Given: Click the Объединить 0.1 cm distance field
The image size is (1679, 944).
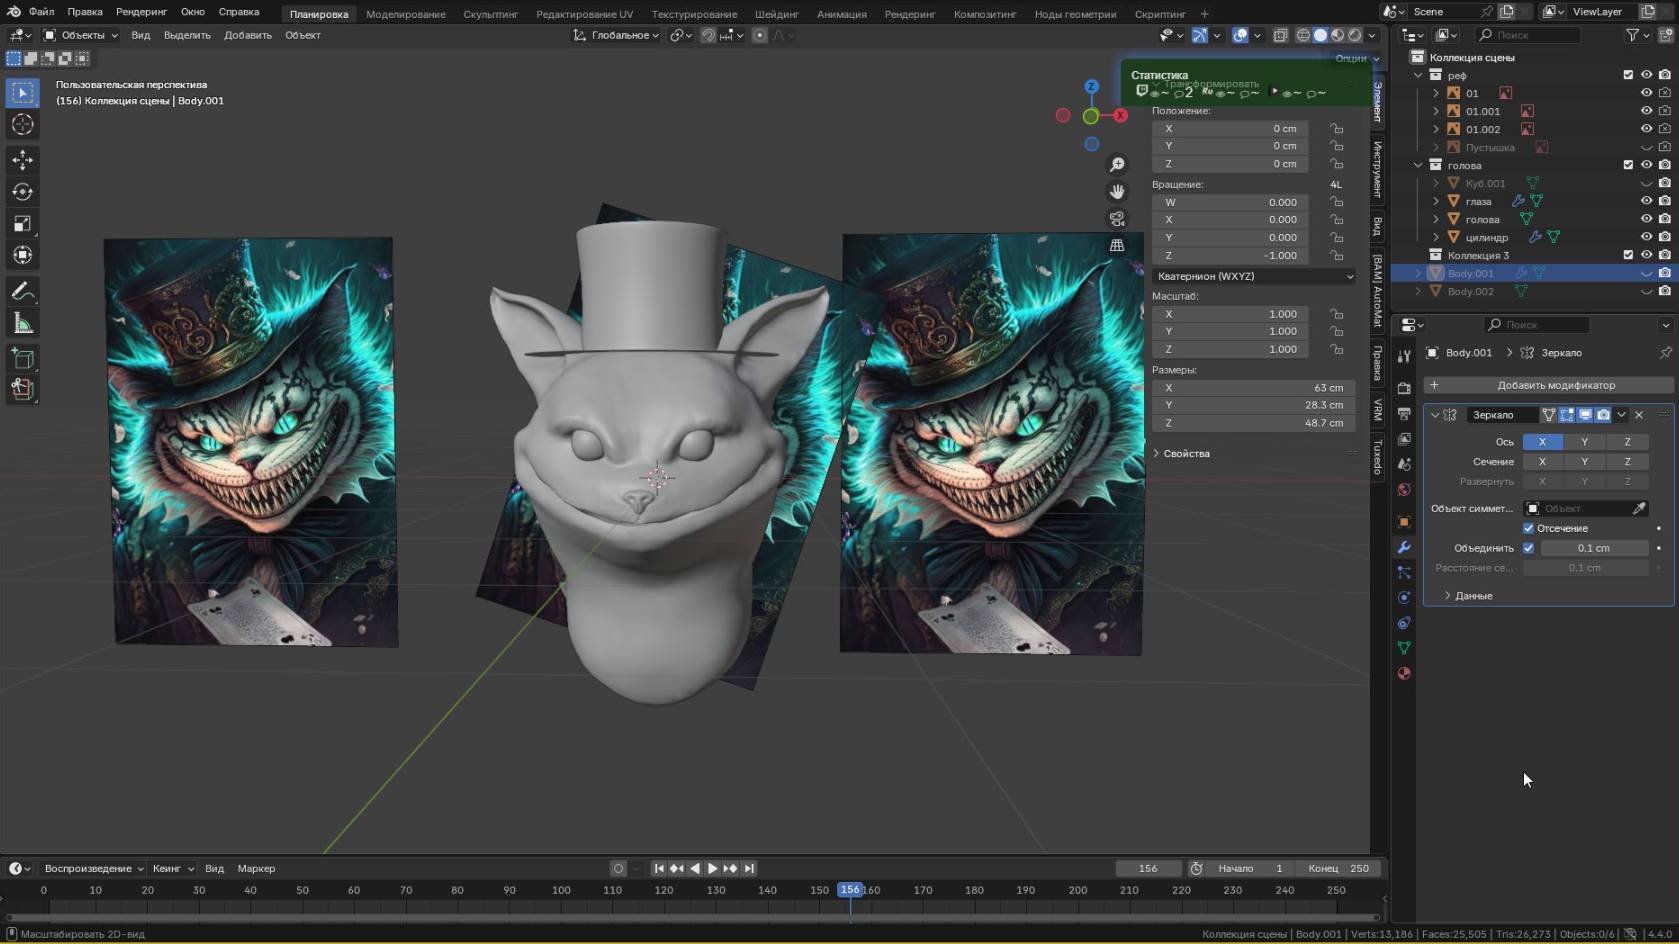Looking at the screenshot, I should [x=1593, y=548].
